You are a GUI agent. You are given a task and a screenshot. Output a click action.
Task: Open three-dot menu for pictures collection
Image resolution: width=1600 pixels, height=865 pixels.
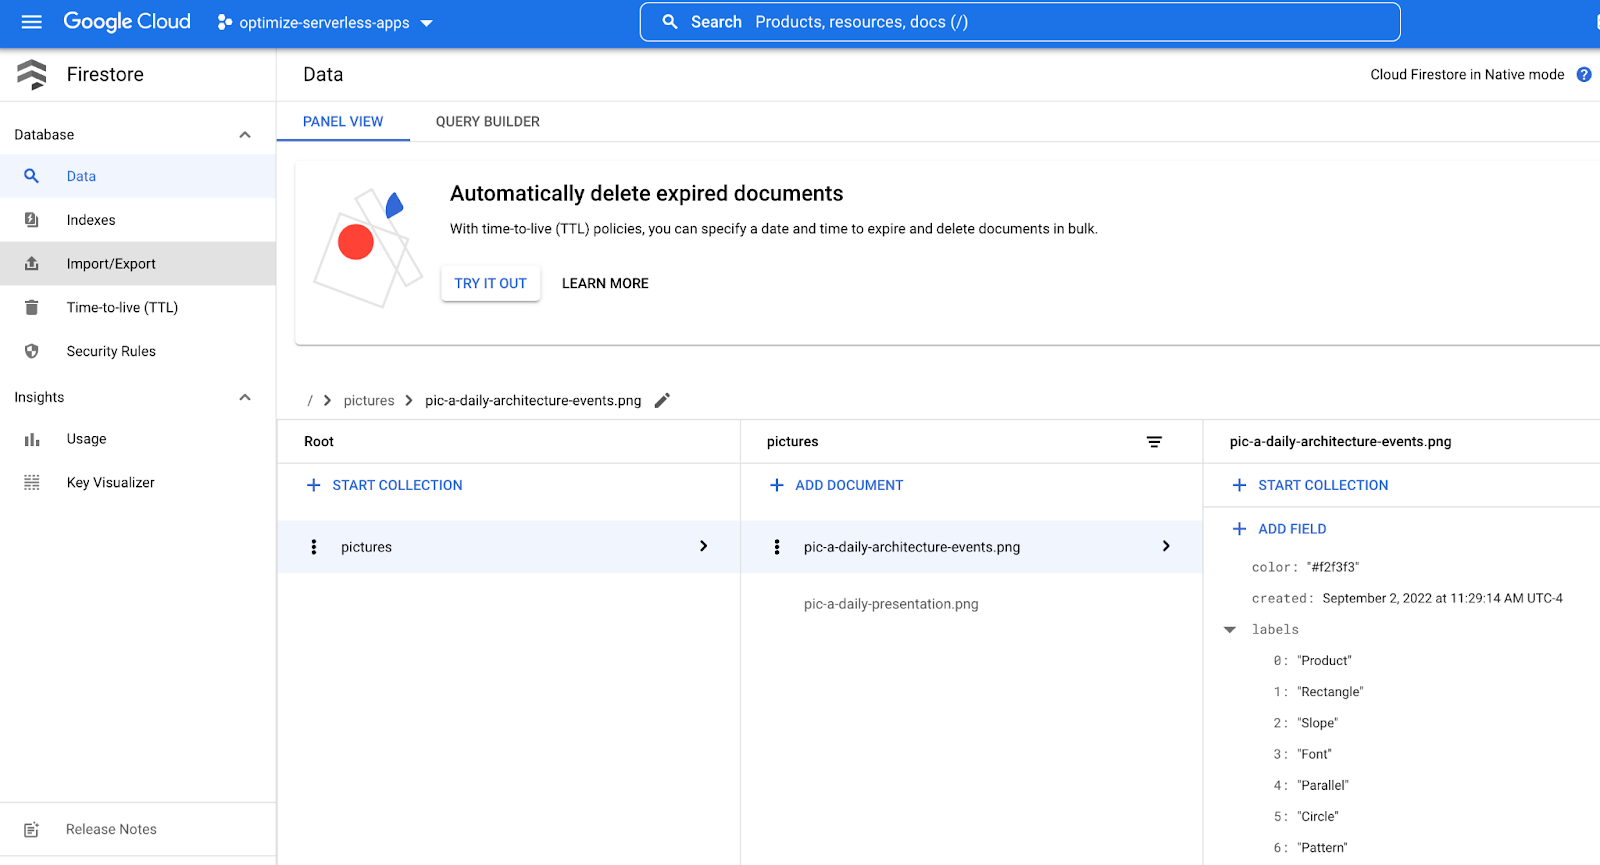point(314,547)
